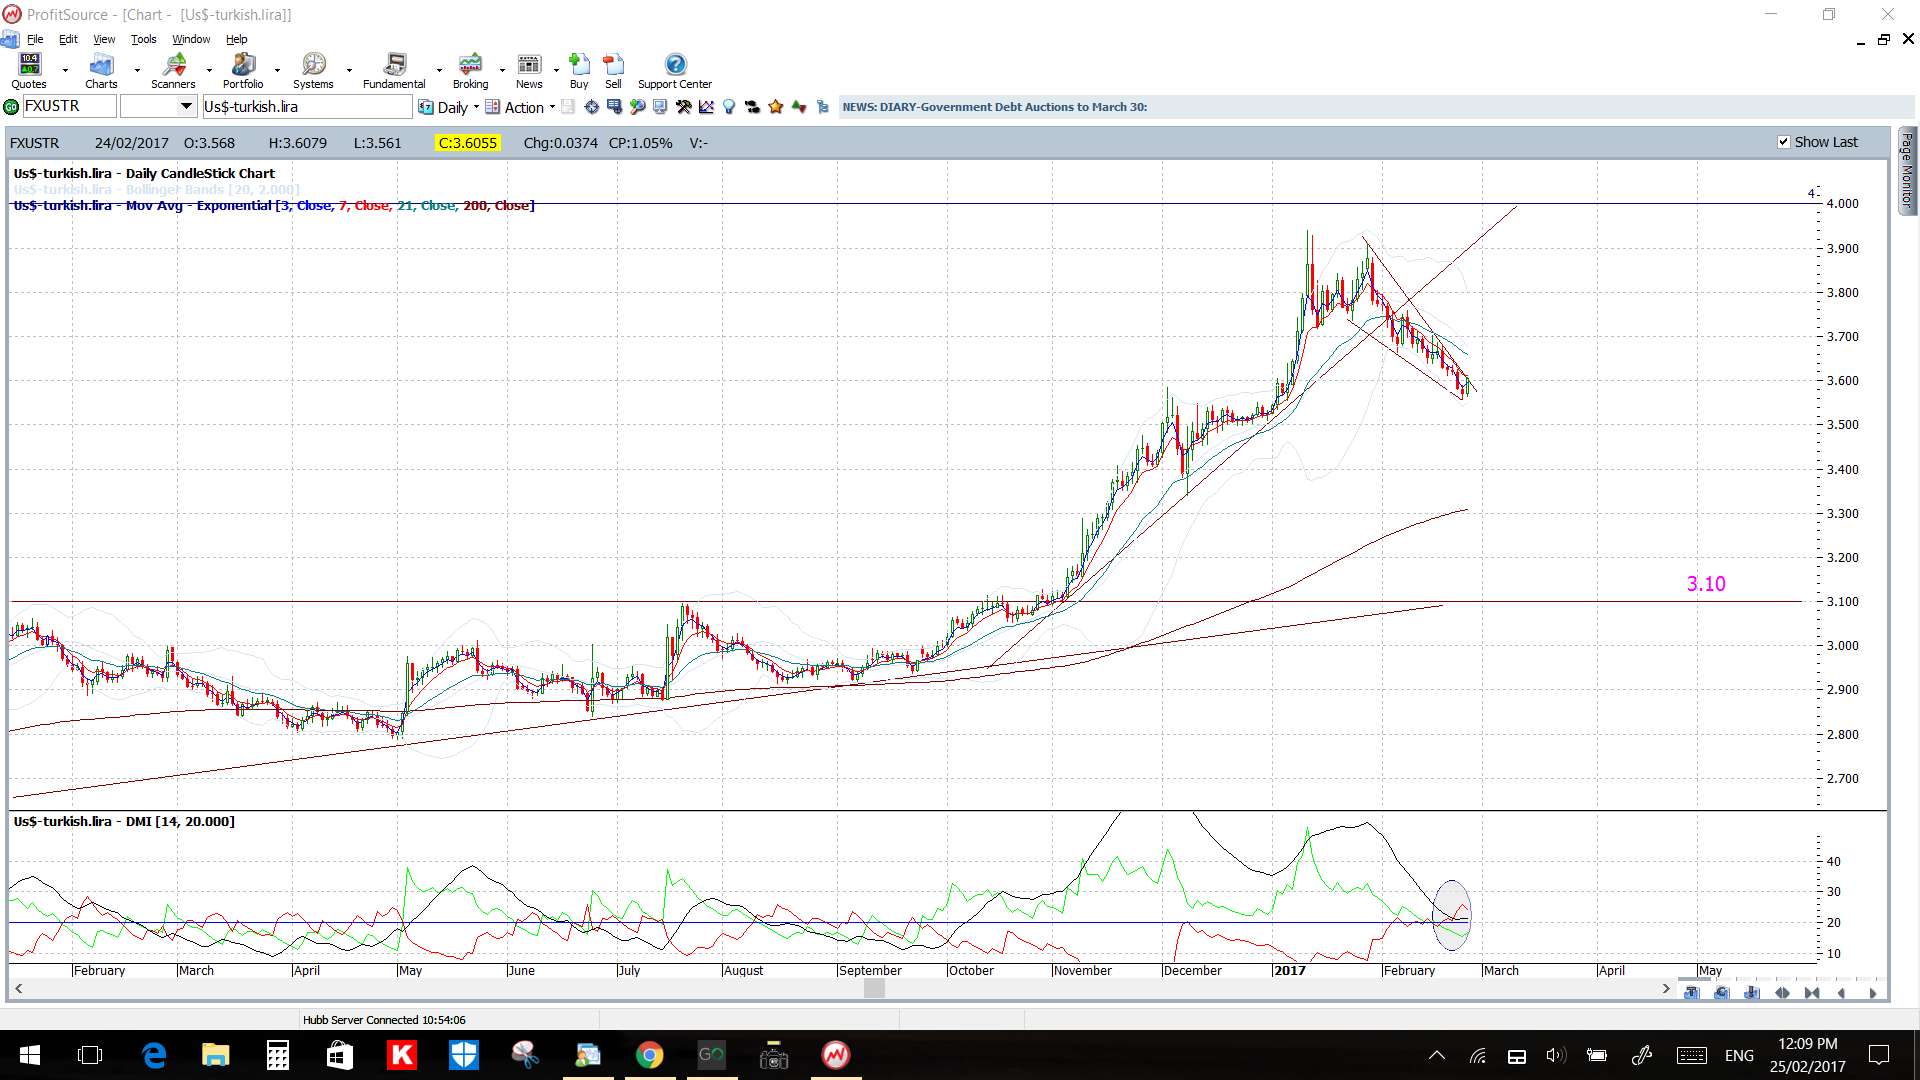Open the Quotes toolbar button

[x=29, y=70]
